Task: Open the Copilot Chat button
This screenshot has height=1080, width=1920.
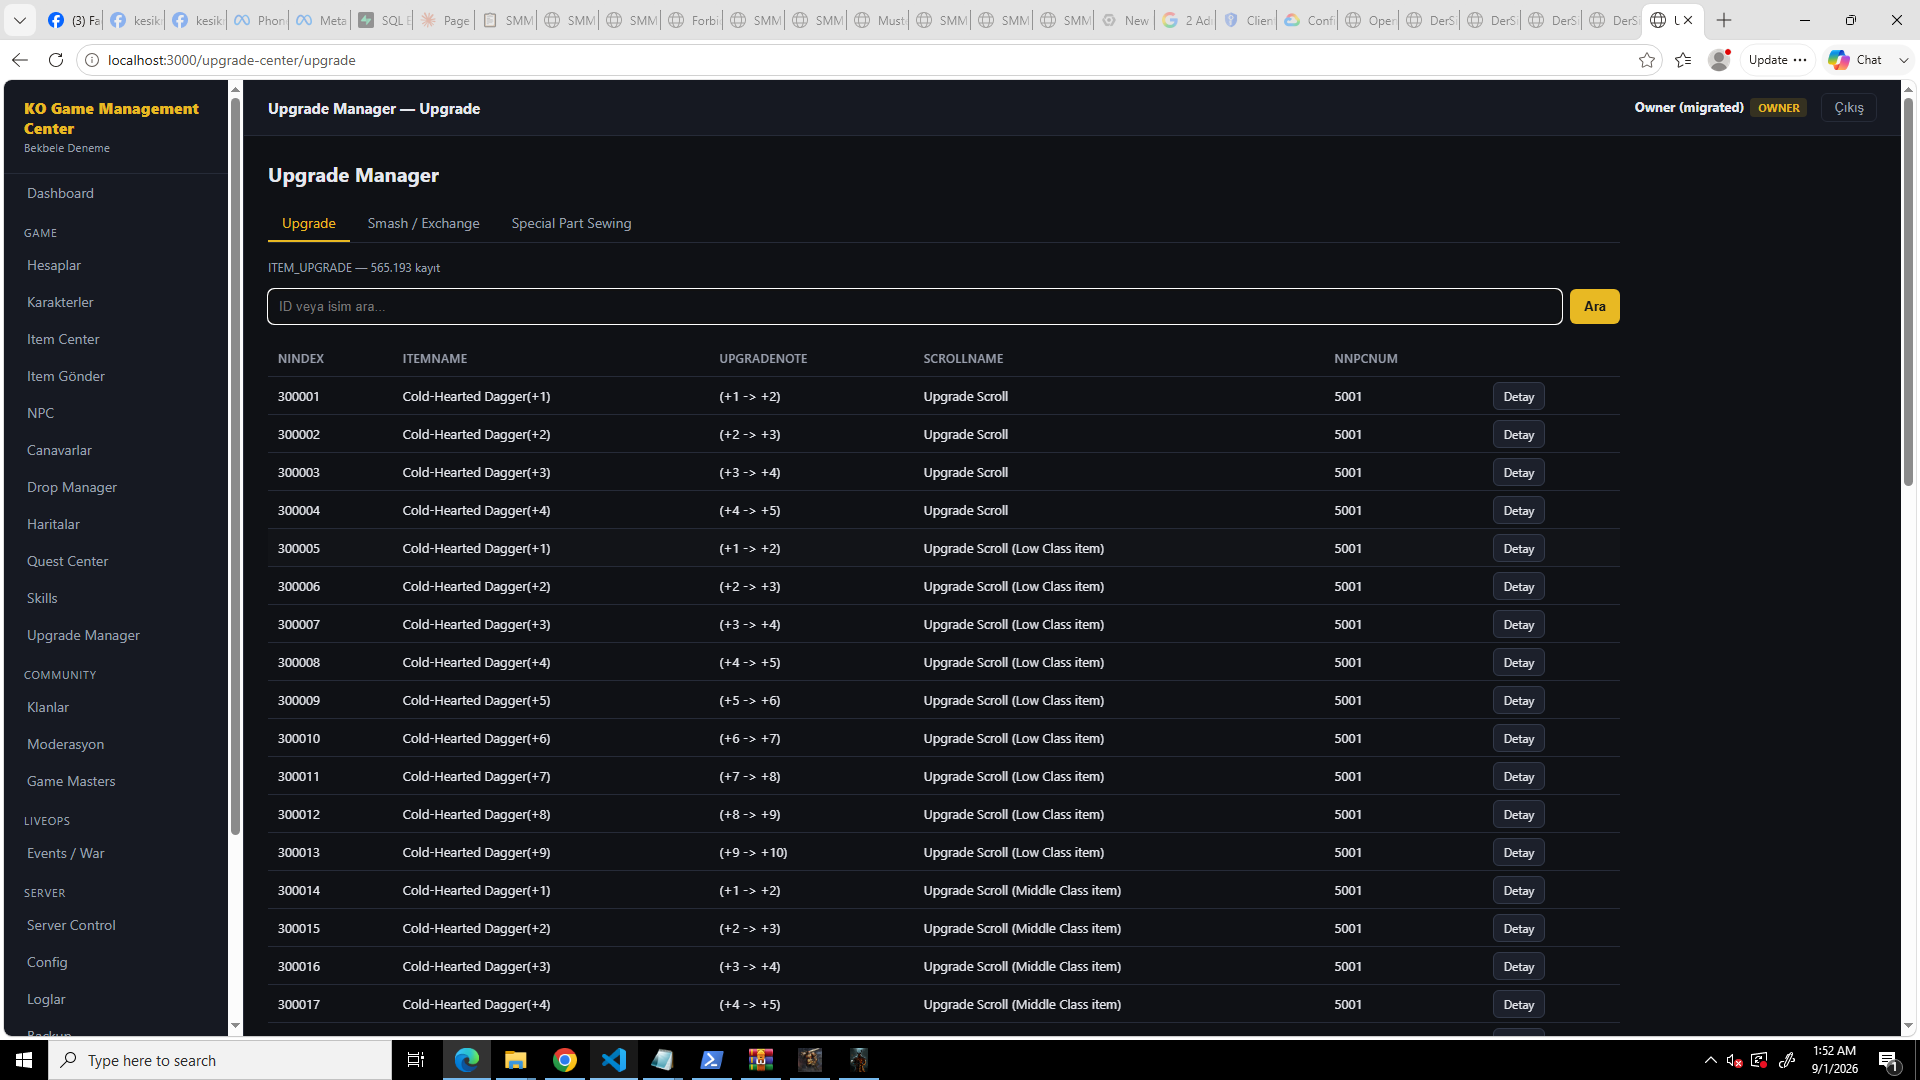Action: coord(1856,60)
